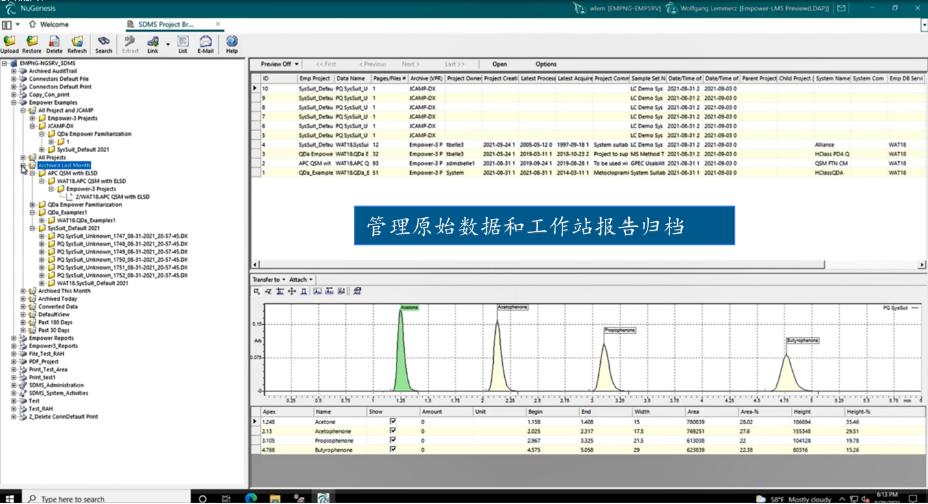Open the Options menu
928x504 pixels.
[546, 64]
